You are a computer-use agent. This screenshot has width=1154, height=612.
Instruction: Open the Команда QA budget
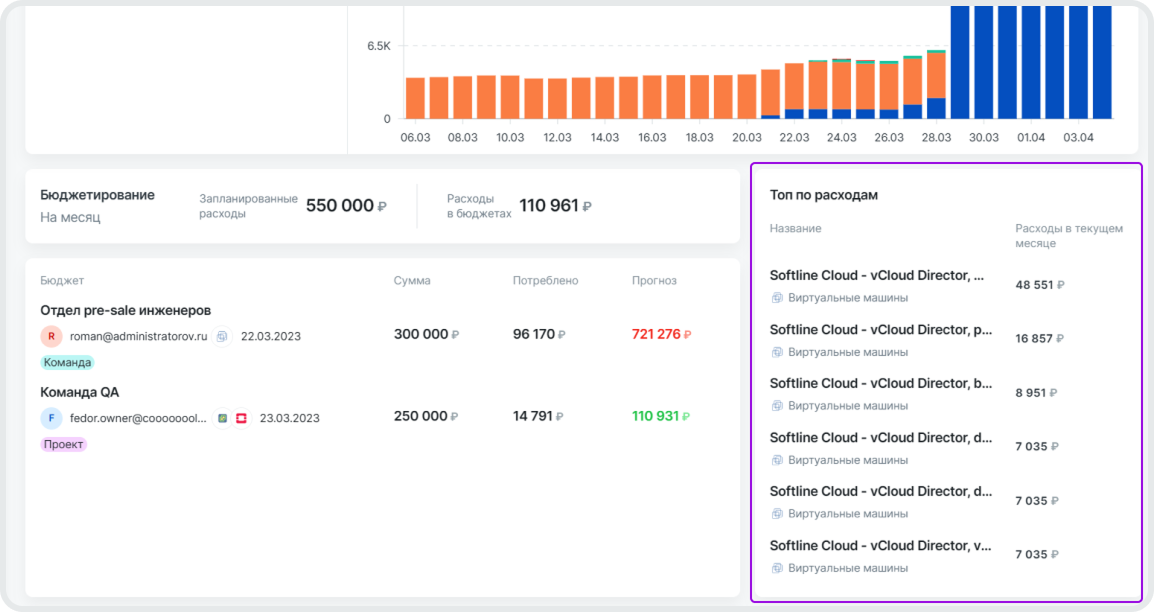(x=80, y=392)
